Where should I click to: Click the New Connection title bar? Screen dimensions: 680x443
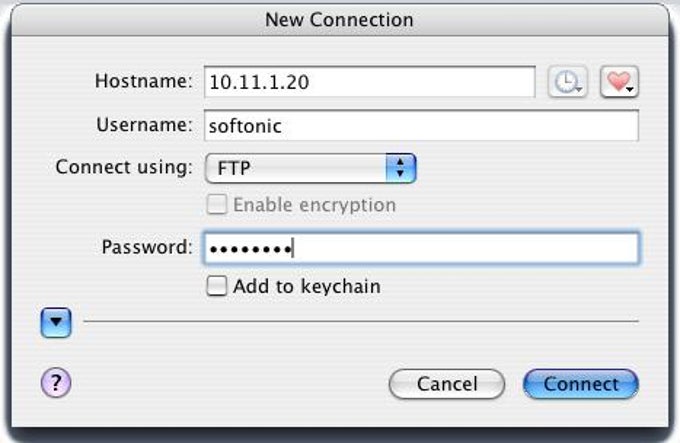[340, 20]
